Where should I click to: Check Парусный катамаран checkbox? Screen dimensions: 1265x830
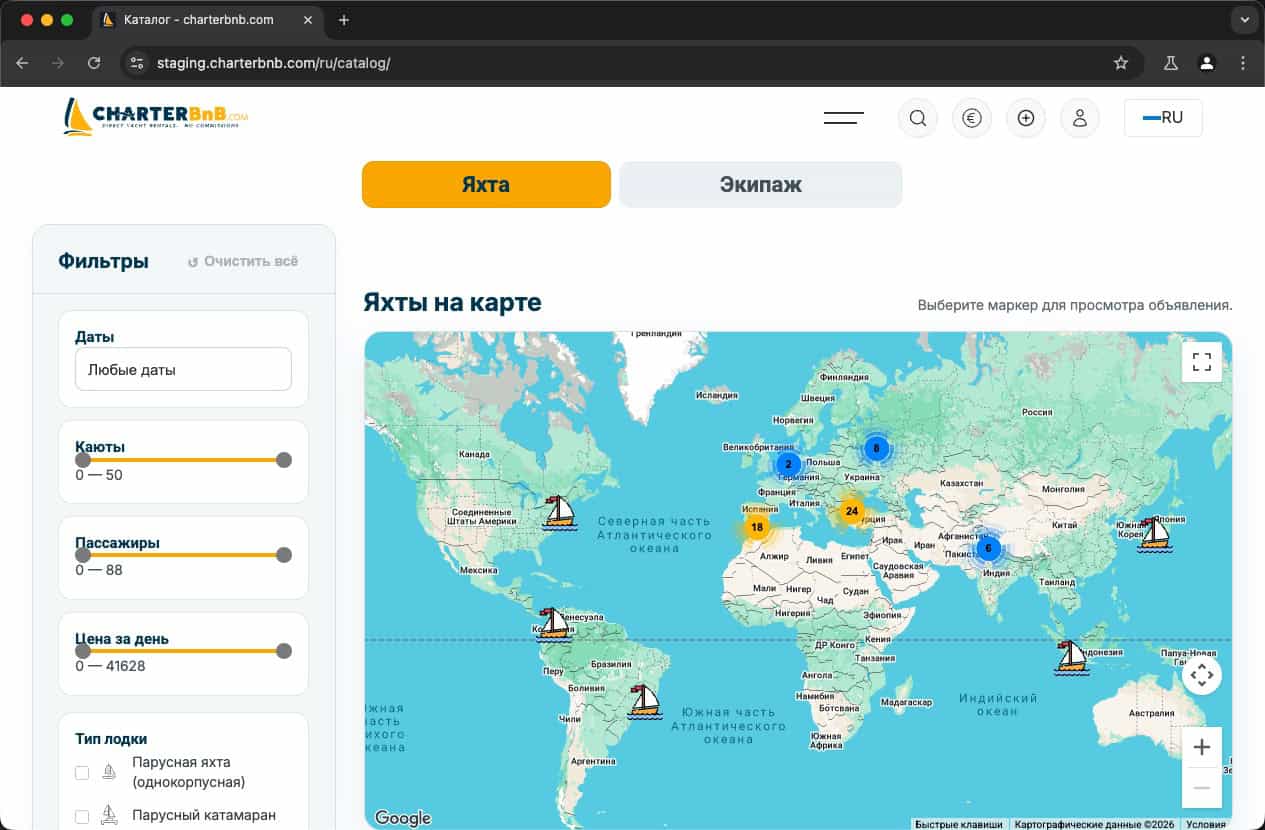click(x=82, y=816)
